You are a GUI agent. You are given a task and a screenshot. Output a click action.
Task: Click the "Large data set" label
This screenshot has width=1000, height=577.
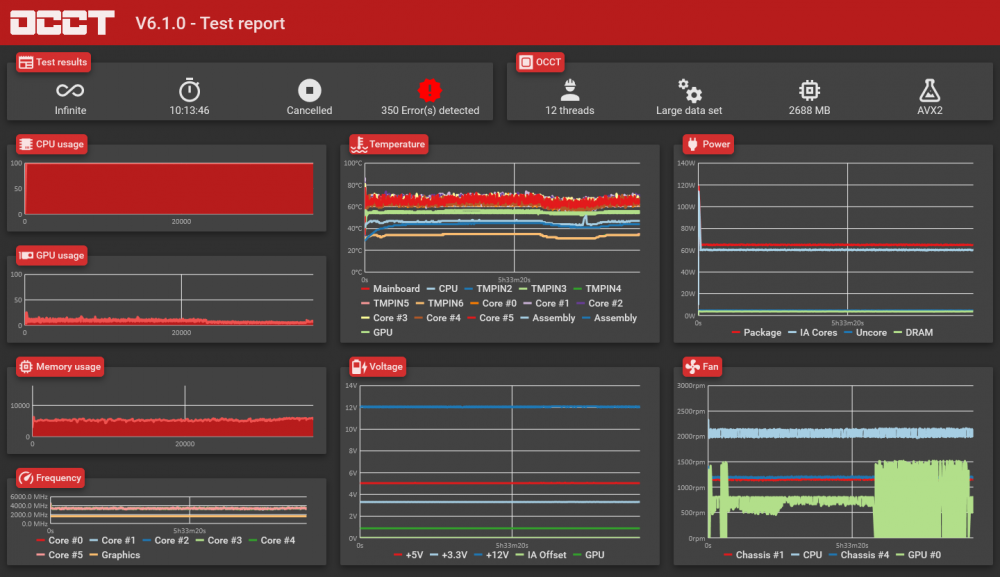pos(689,110)
